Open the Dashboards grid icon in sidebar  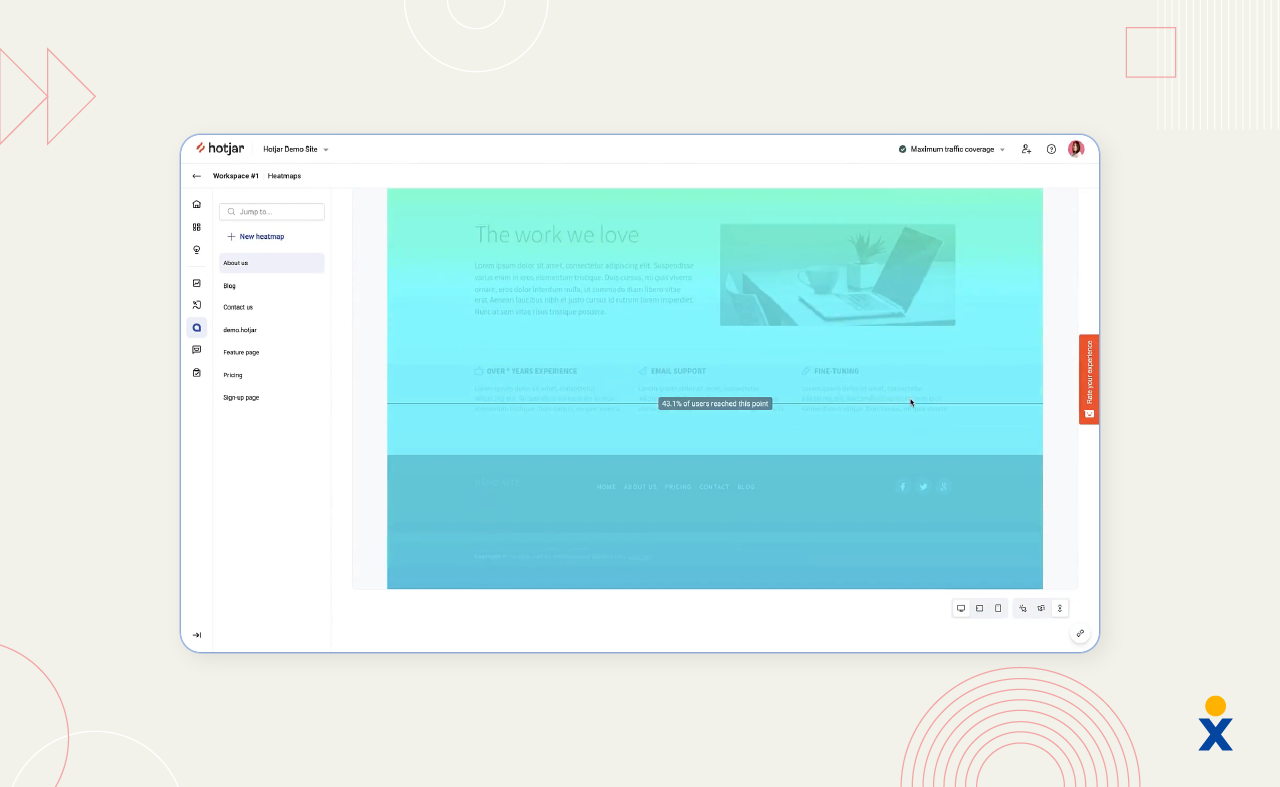(x=197, y=227)
